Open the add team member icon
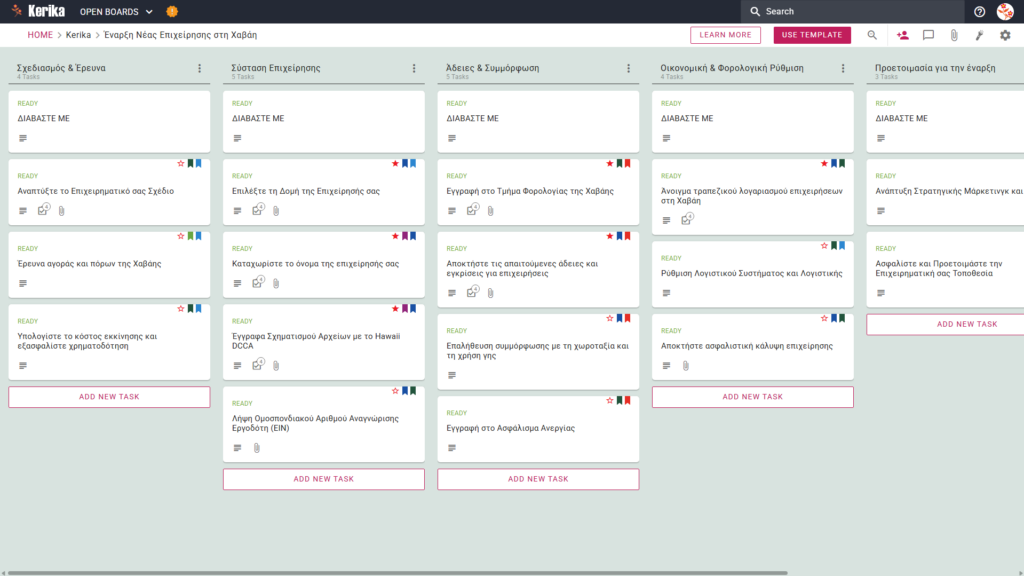Screen dimensions: 1024x576 point(903,35)
